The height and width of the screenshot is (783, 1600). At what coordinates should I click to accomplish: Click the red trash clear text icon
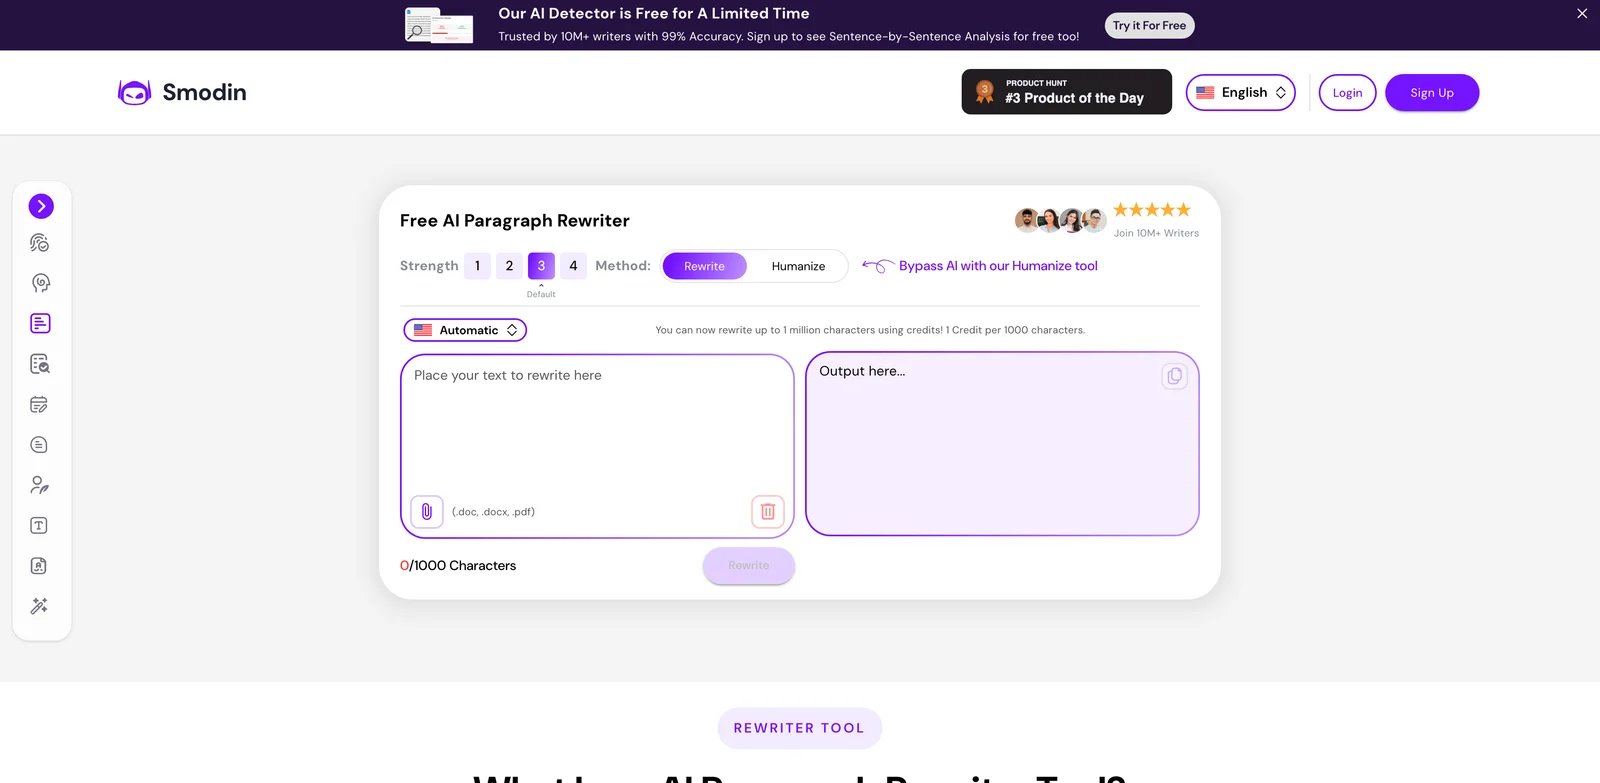[768, 512]
